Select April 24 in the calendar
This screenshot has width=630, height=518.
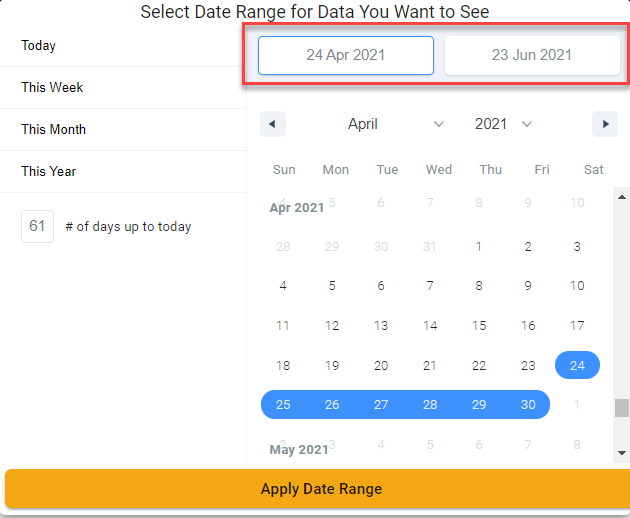tap(577, 365)
